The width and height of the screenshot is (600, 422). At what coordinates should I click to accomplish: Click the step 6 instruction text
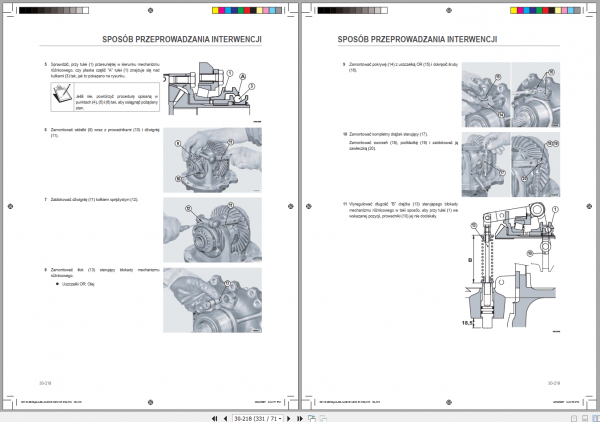[105, 133]
